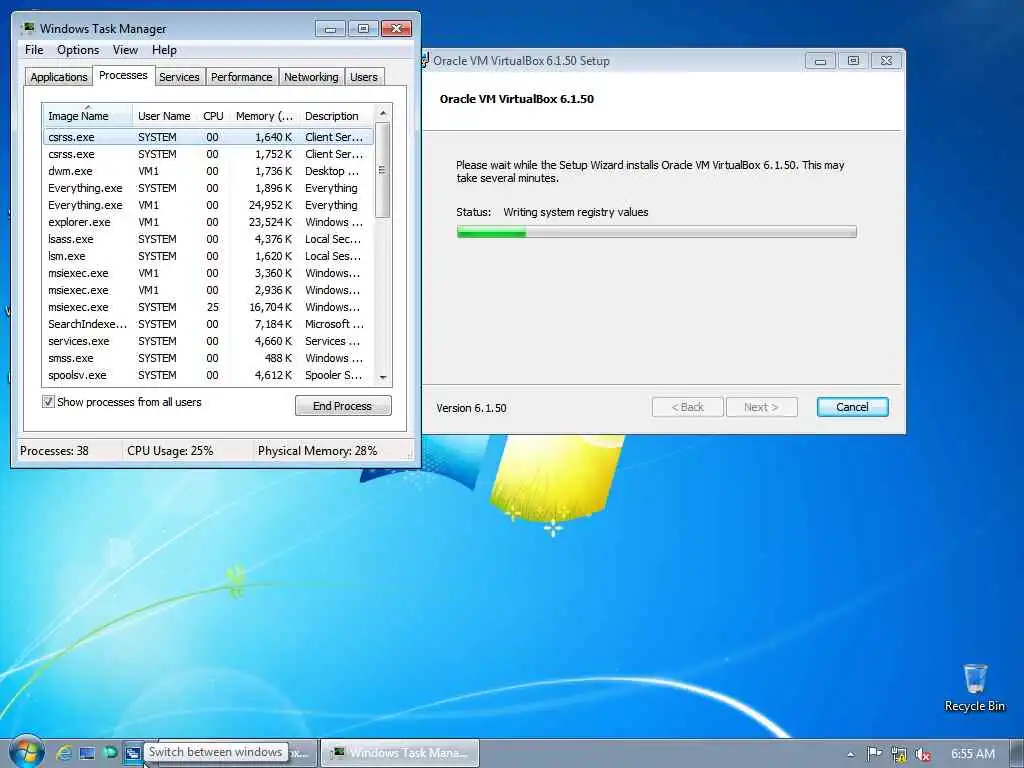
Task: Click the CPU Usage: 25% status entry
Action: [170, 451]
